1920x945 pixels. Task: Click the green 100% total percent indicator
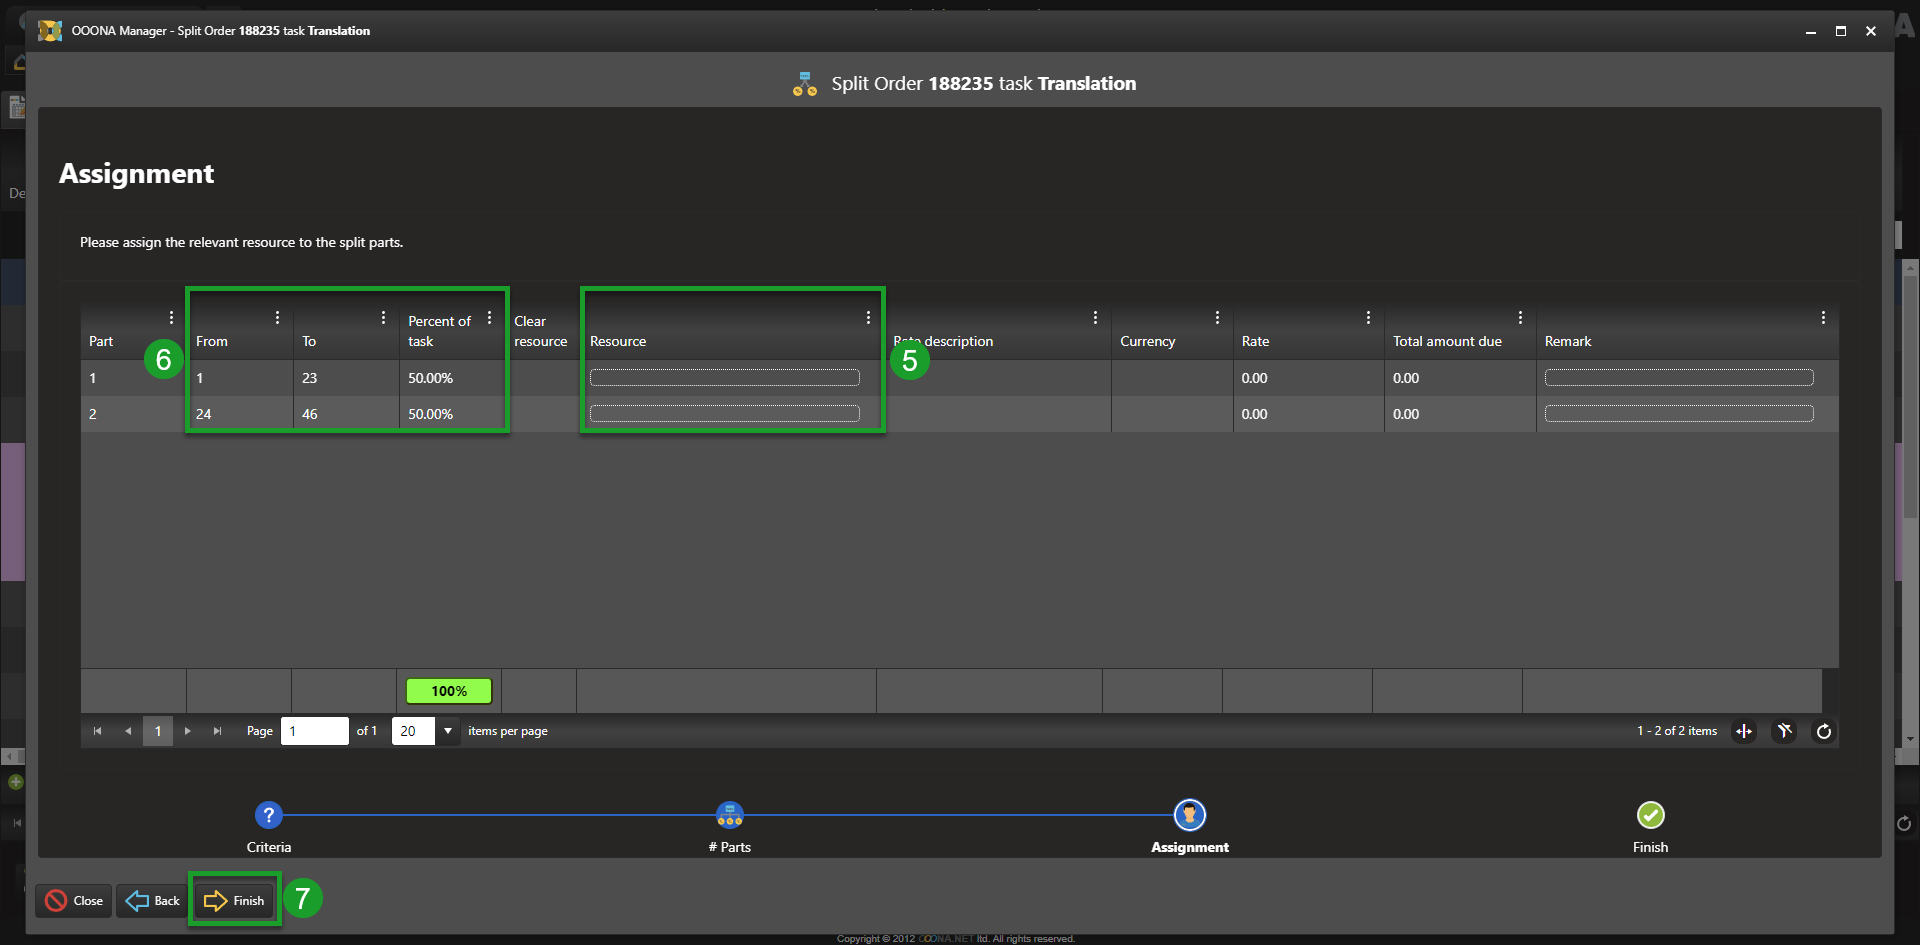click(x=449, y=691)
